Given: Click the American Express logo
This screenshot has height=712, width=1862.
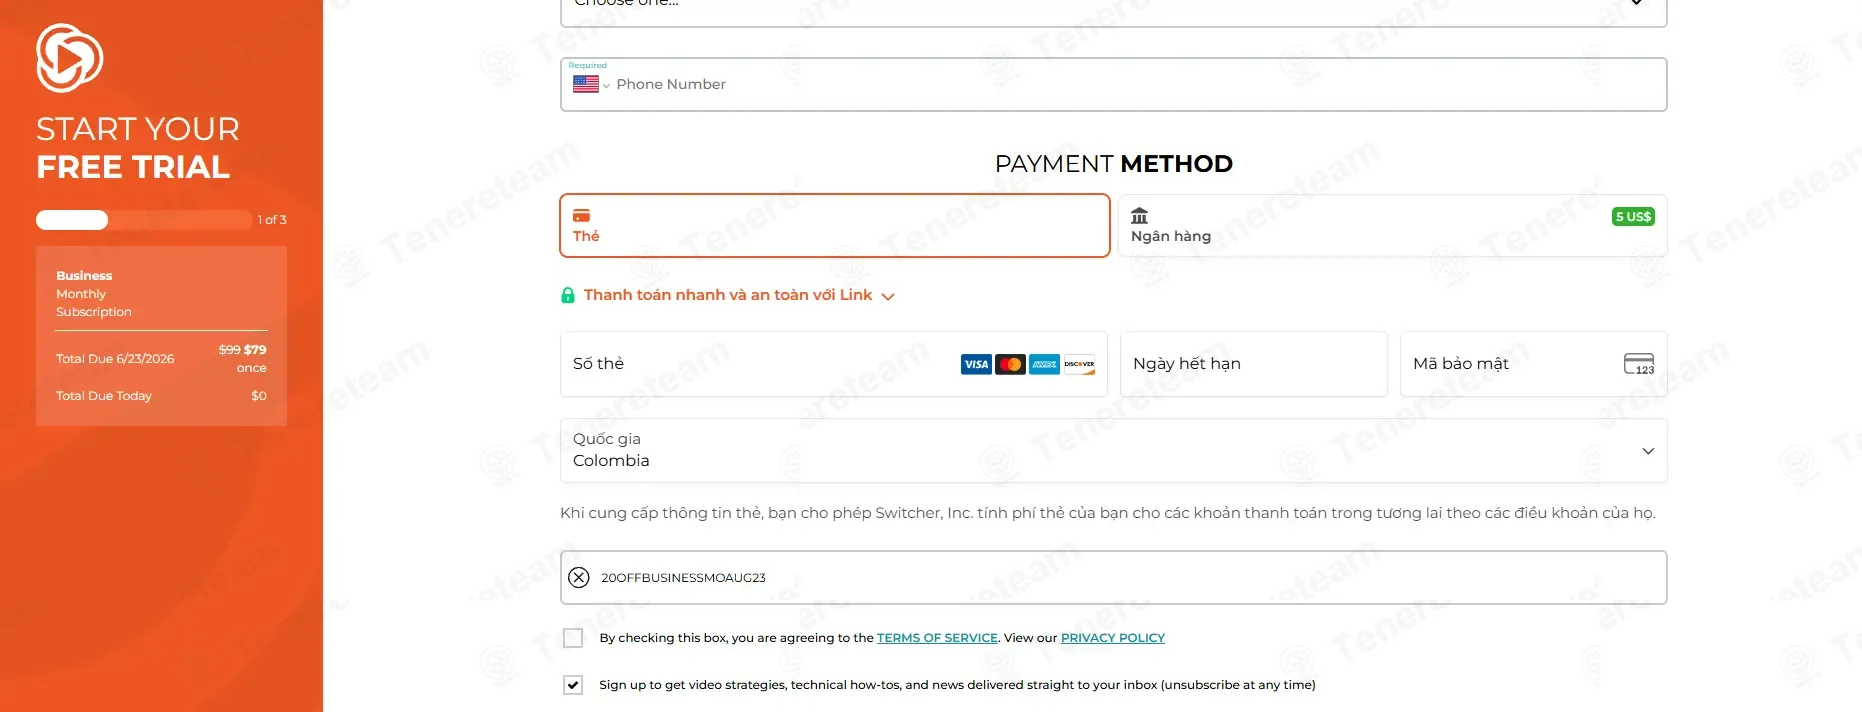Looking at the screenshot, I should 1045,364.
